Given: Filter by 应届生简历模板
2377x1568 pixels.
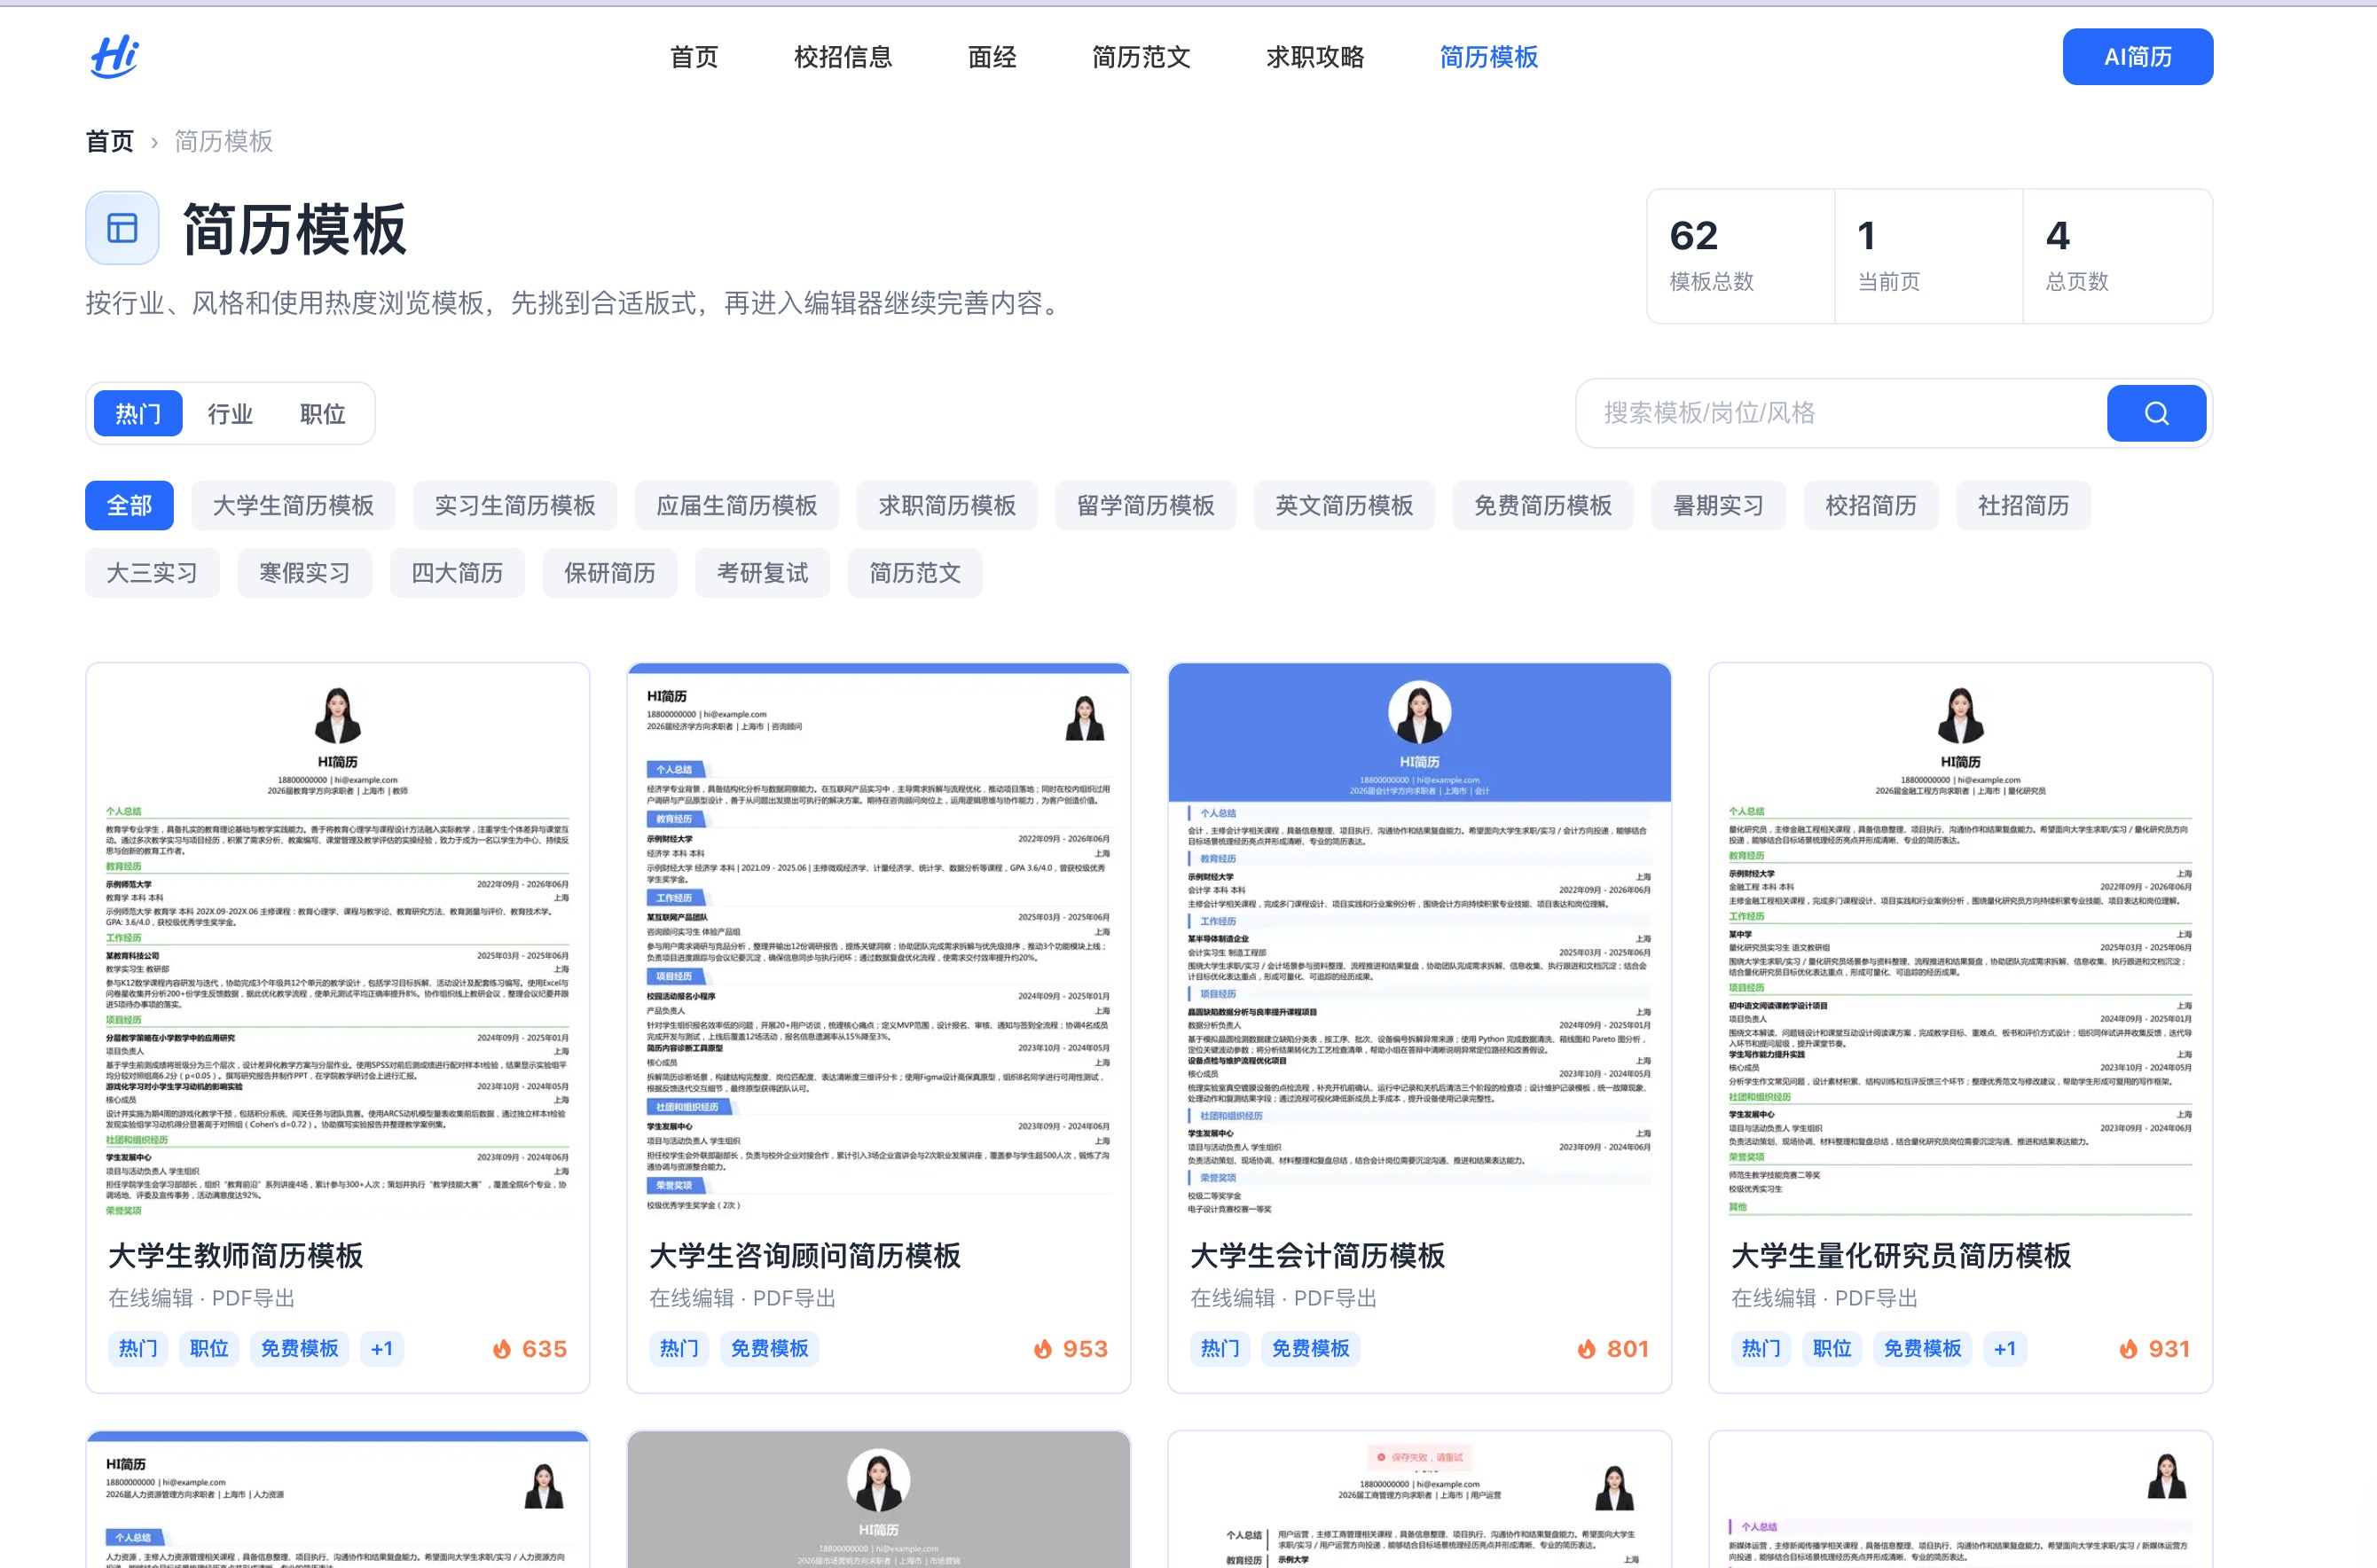Looking at the screenshot, I should tap(737, 505).
